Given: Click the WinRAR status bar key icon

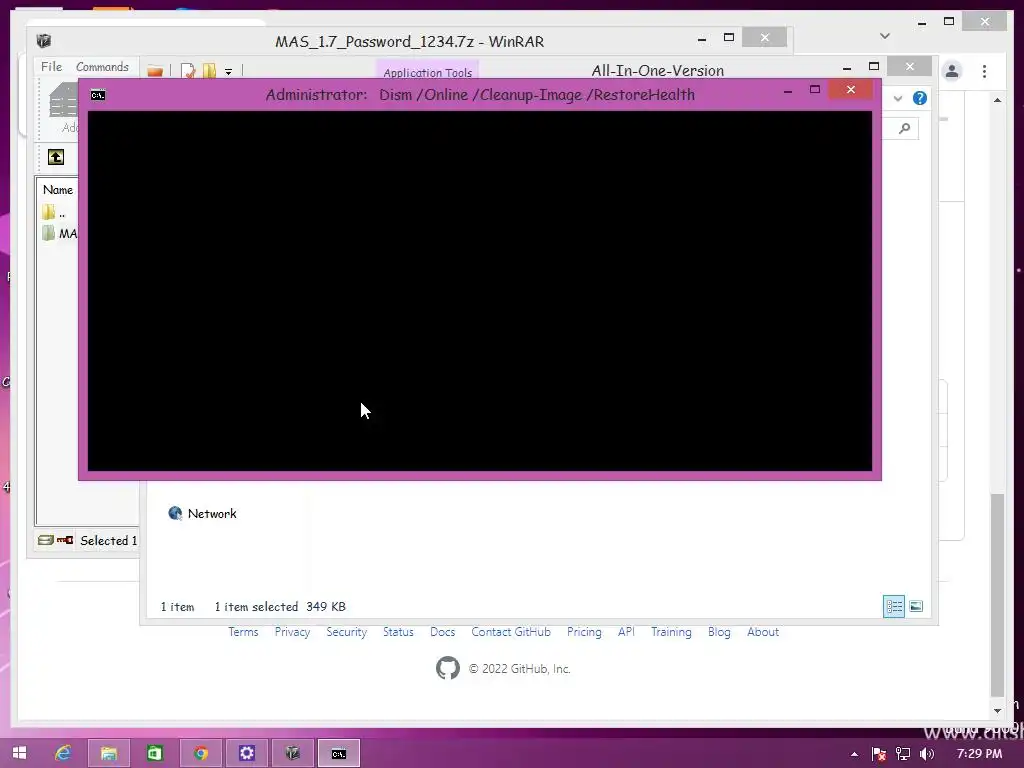Looking at the screenshot, I should pos(65,540).
